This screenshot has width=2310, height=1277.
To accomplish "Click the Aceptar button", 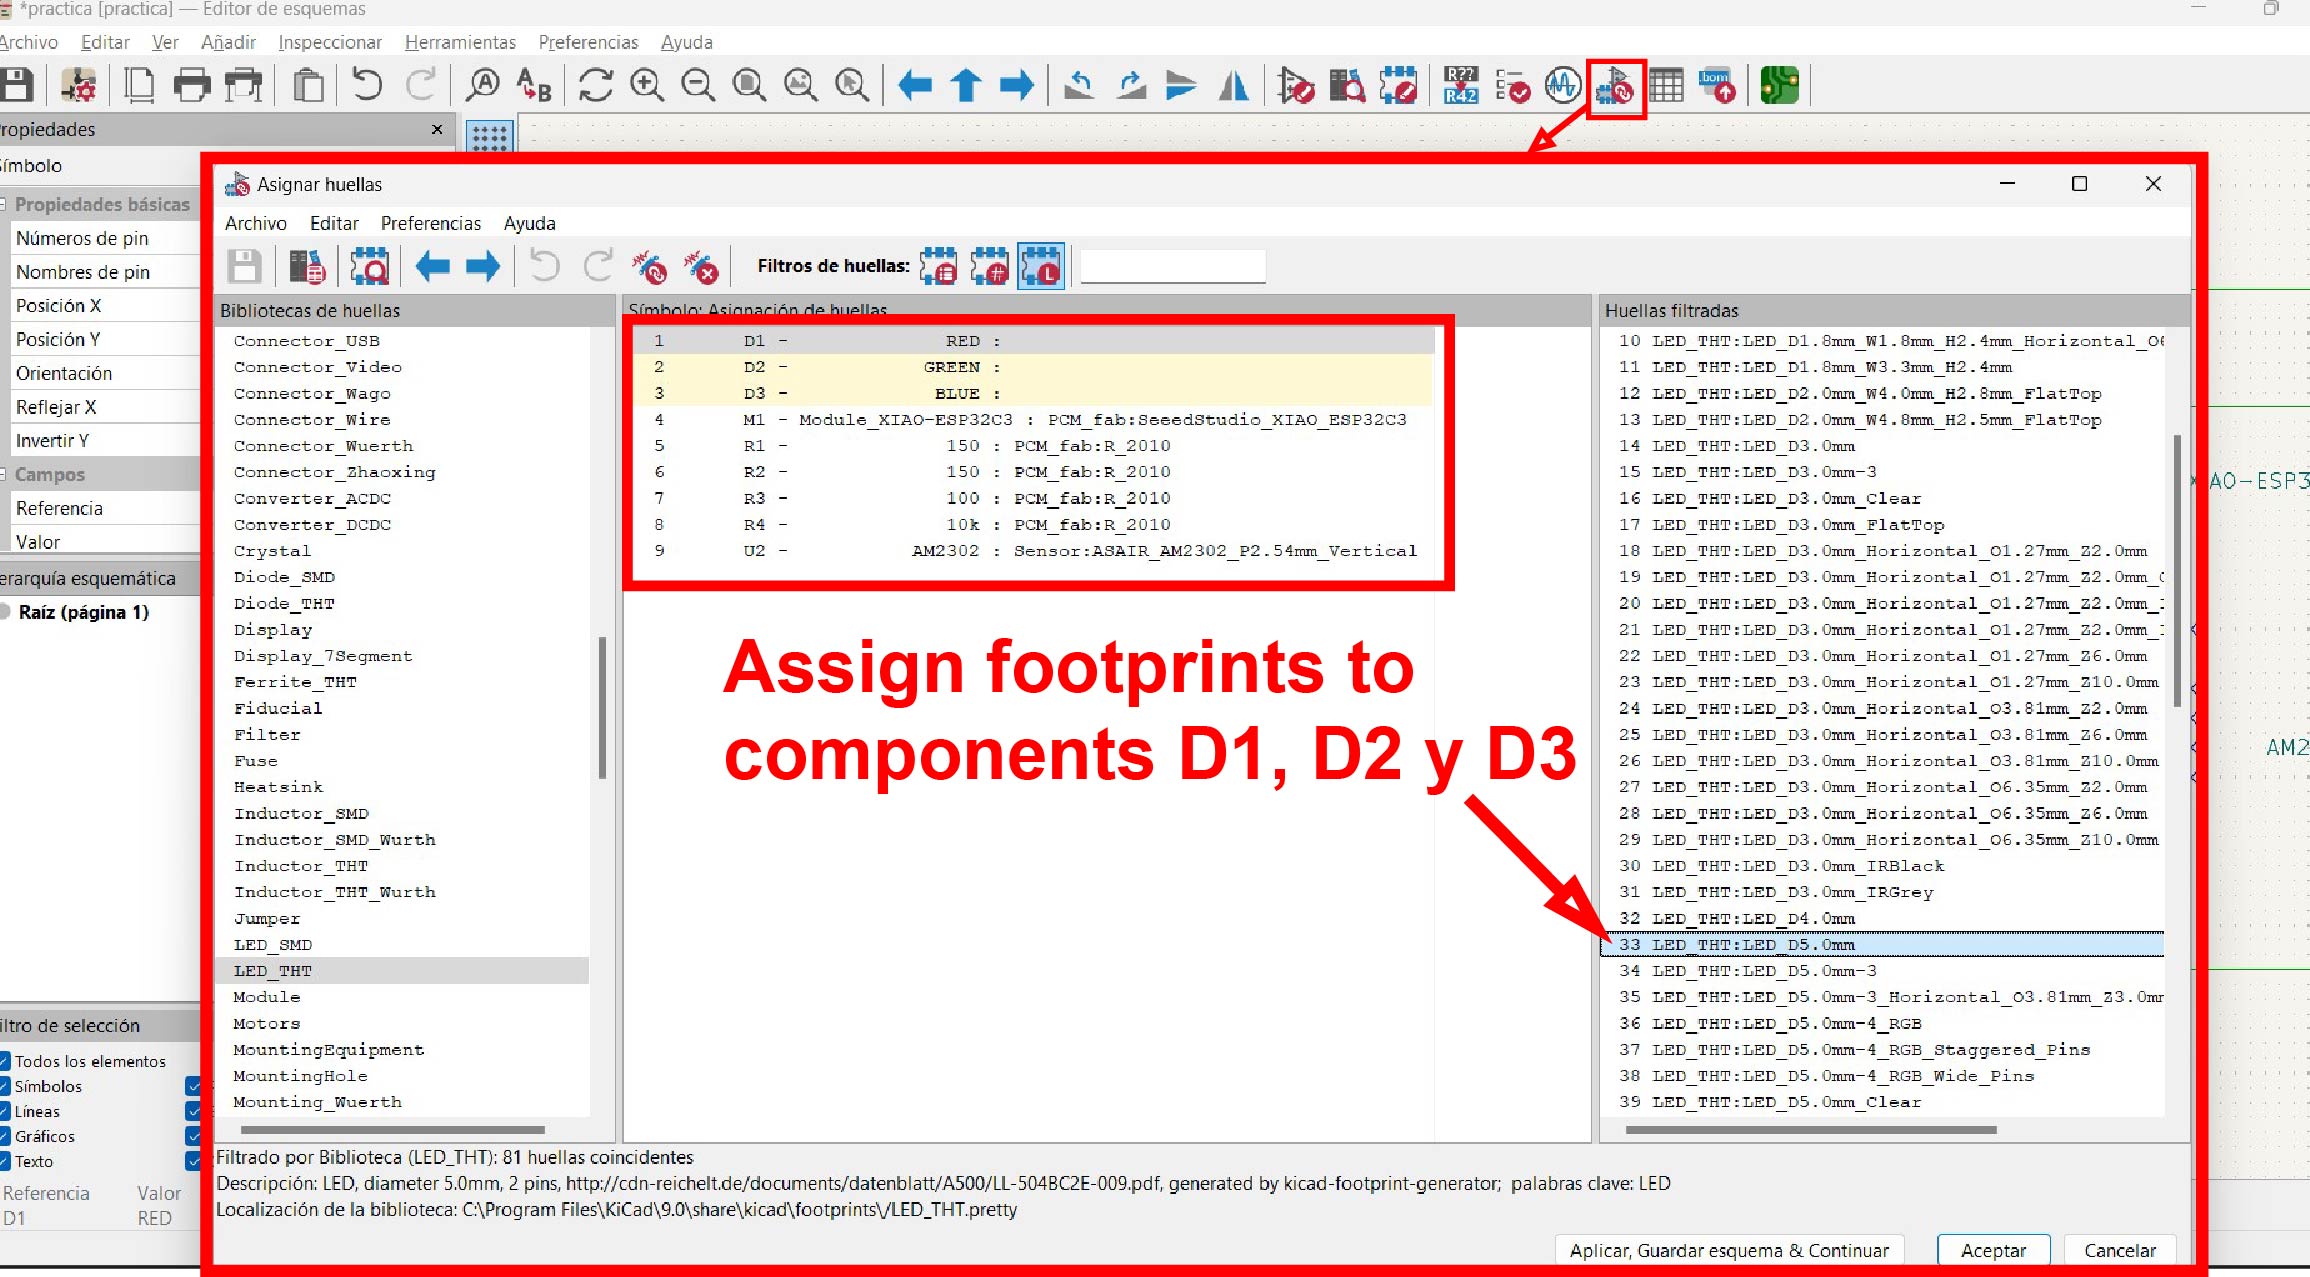I will click(x=1992, y=1250).
